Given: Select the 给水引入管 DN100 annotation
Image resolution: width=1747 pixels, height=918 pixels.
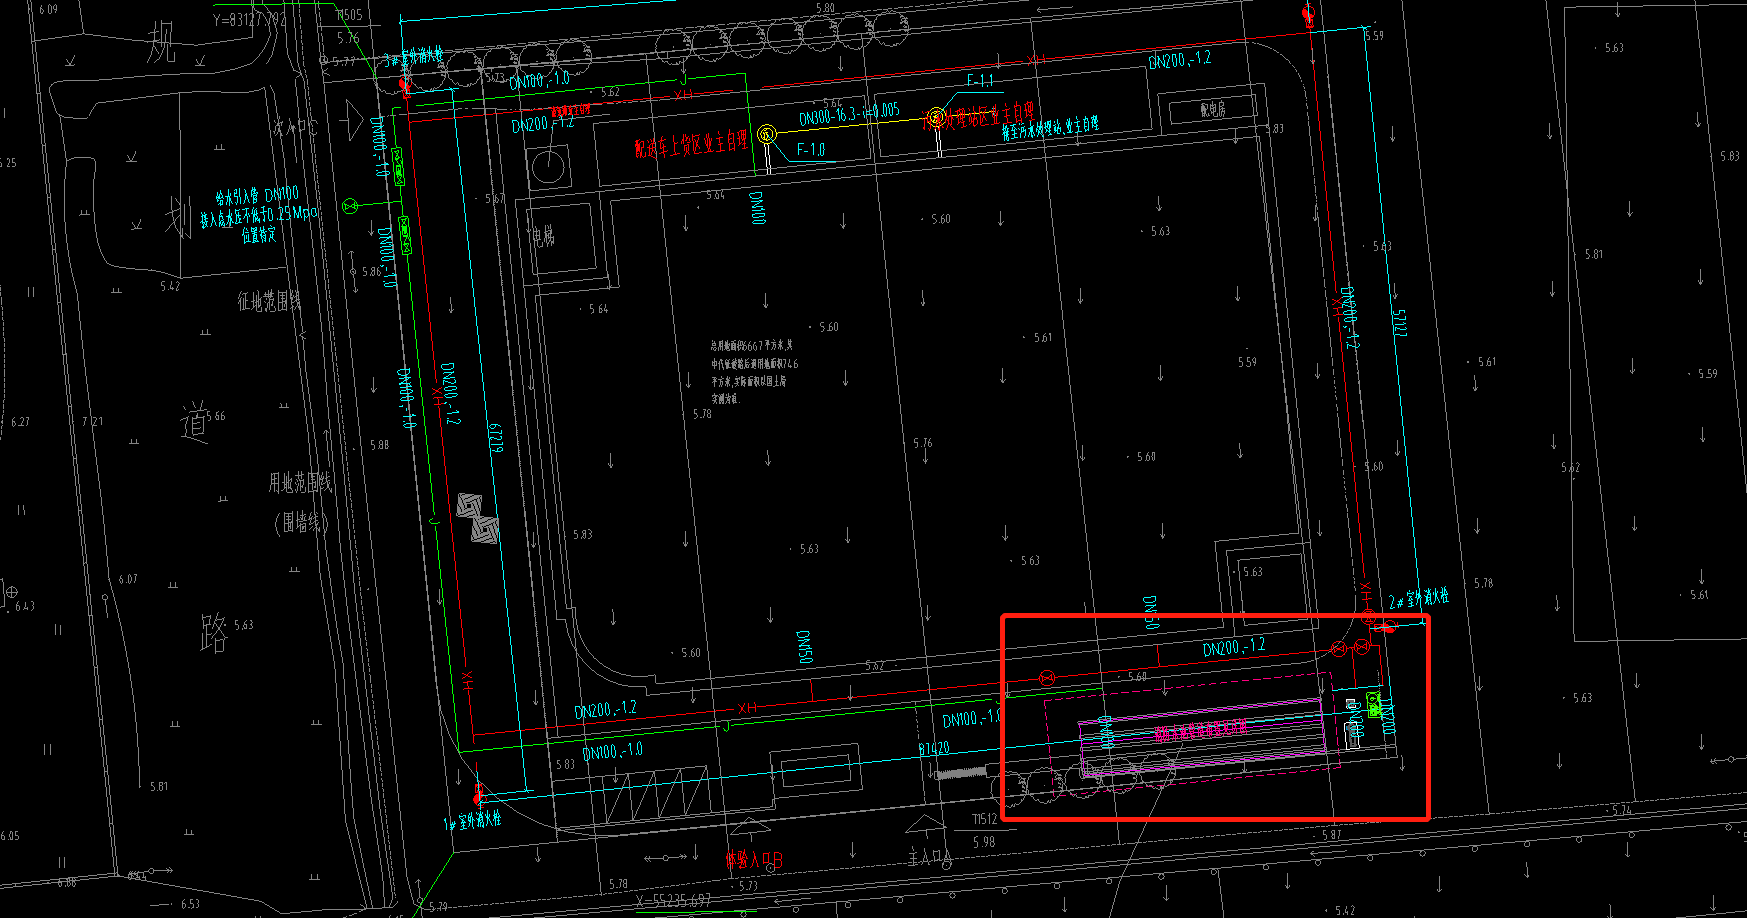Looking at the screenshot, I should (x=257, y=195).
